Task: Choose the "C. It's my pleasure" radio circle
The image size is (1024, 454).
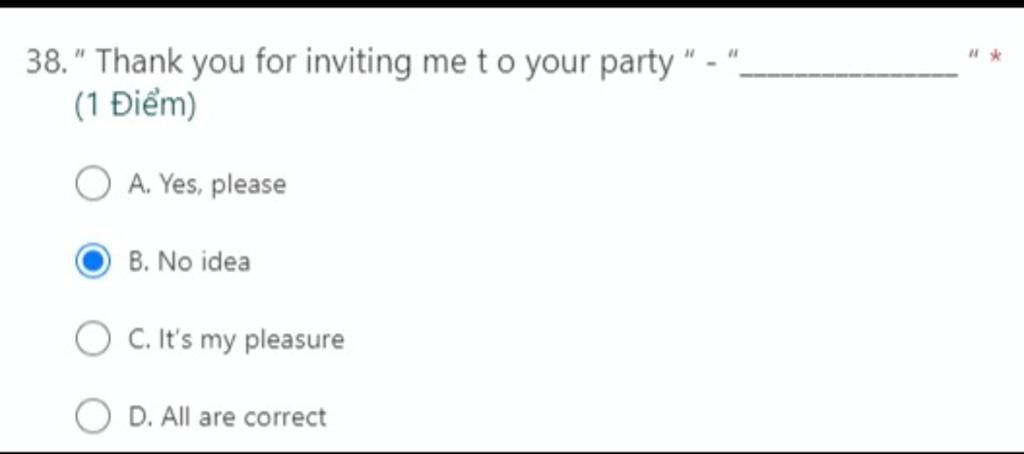Action: (92, 339)
